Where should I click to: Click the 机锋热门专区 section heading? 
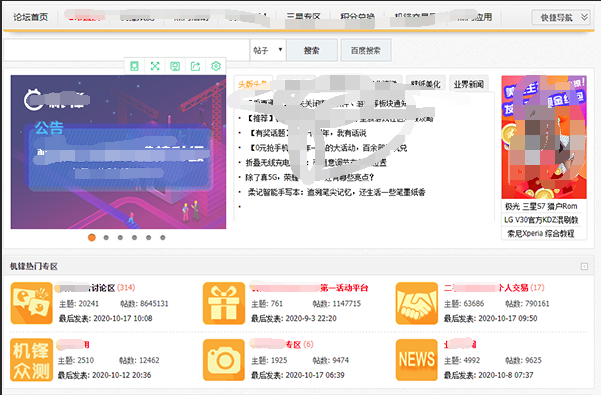click(x=34, y=266)
